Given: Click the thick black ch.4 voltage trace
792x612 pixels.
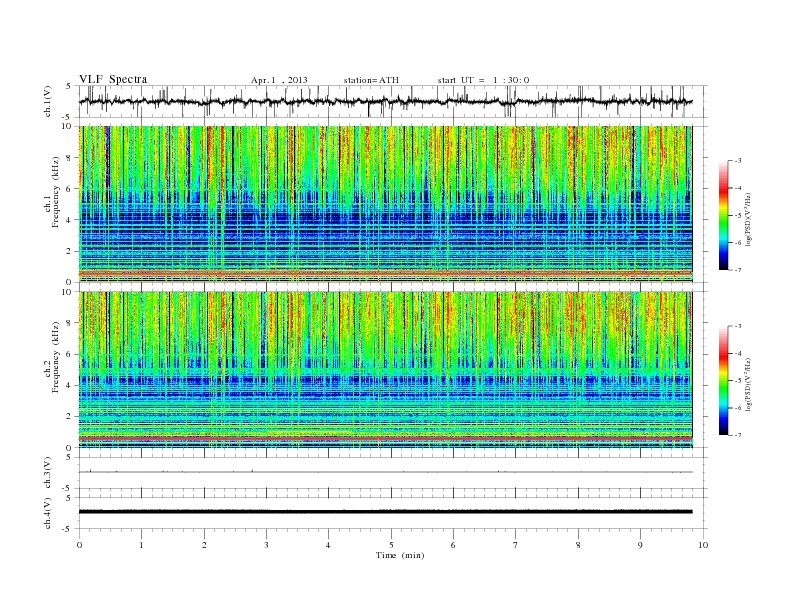Looking at the screenshot, I should coord(385,512).
